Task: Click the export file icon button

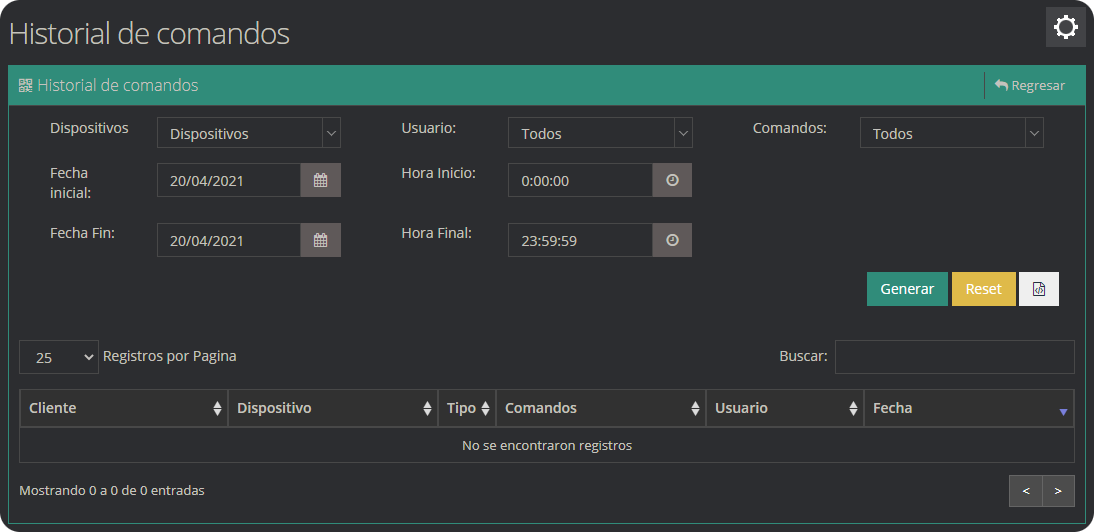Action: tap(1038, 289)
